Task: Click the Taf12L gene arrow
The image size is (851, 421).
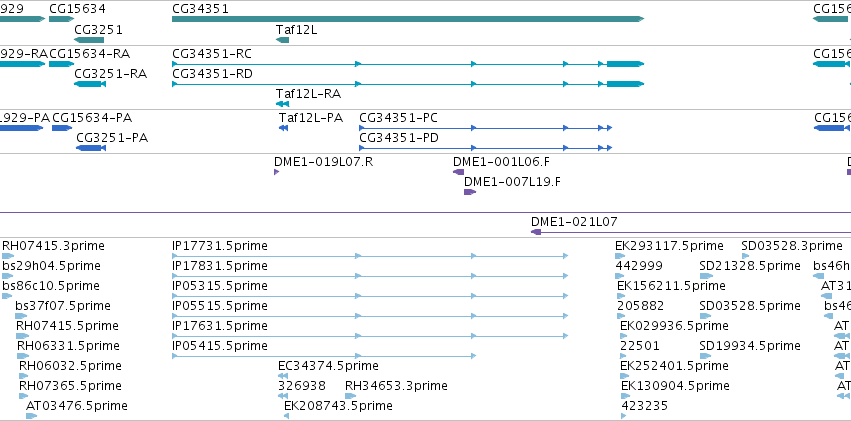Action: [282, 40]
